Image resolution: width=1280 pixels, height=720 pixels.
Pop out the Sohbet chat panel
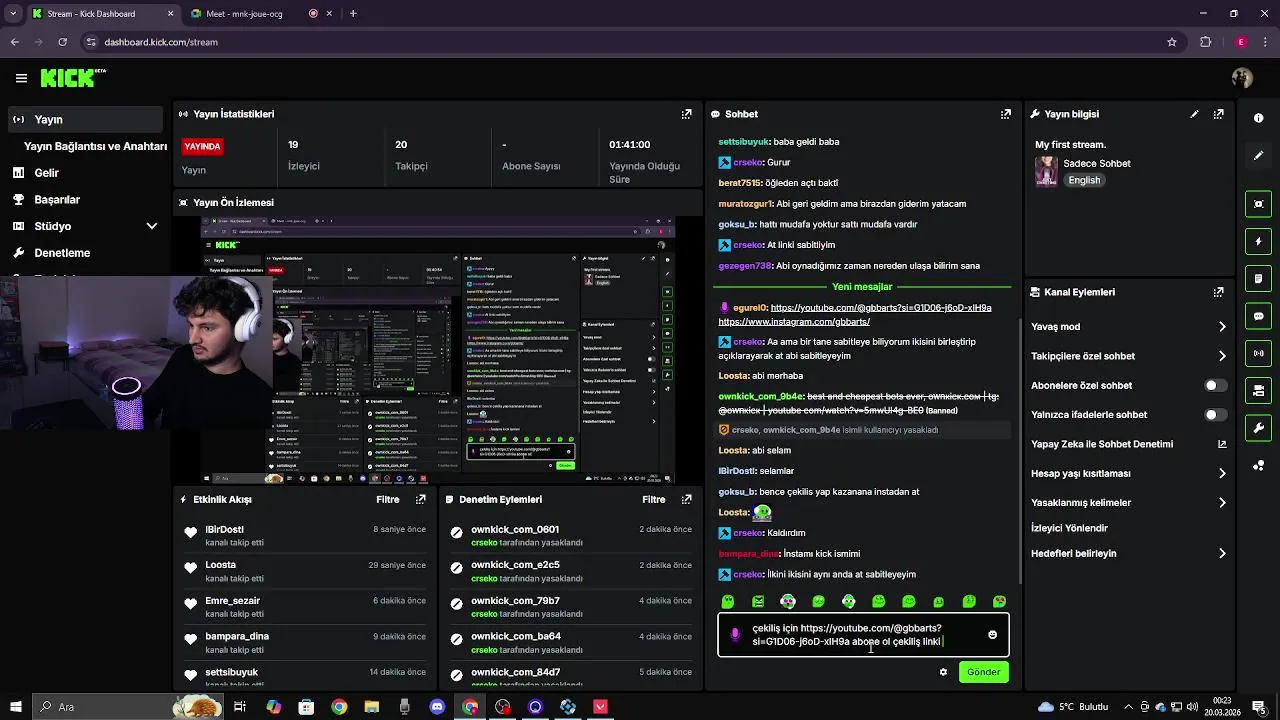1005,114
